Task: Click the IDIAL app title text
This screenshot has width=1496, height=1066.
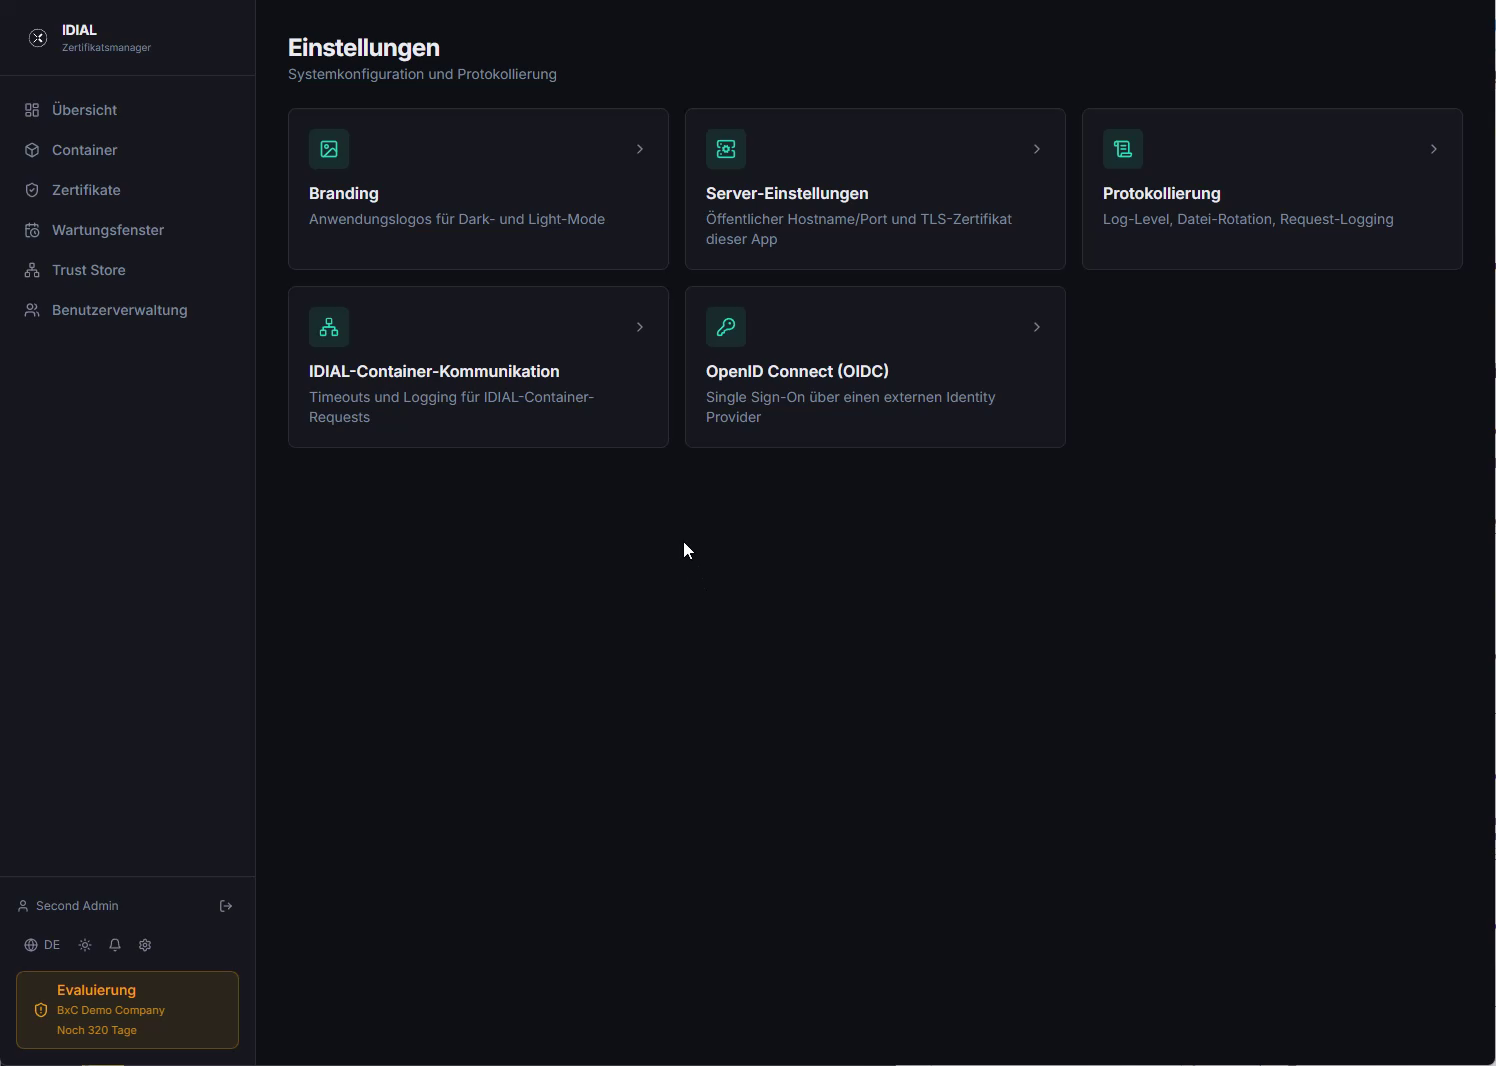Action: [x=79, y=30]
